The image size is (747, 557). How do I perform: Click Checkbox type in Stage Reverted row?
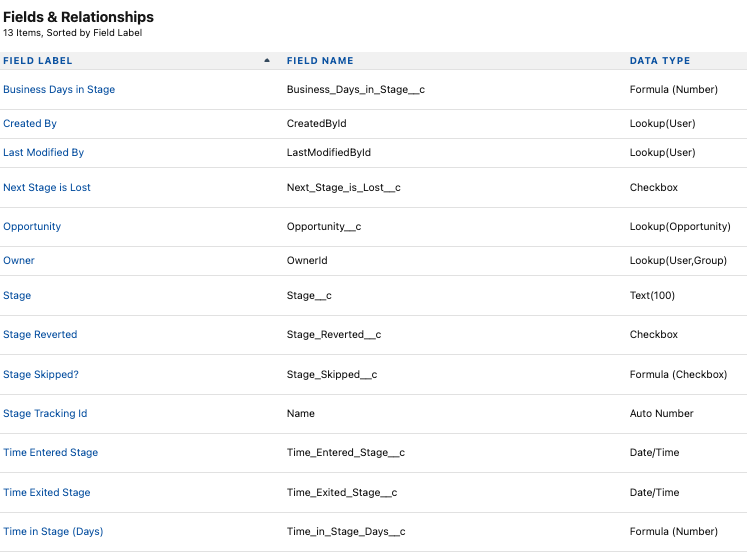(654, 334)
